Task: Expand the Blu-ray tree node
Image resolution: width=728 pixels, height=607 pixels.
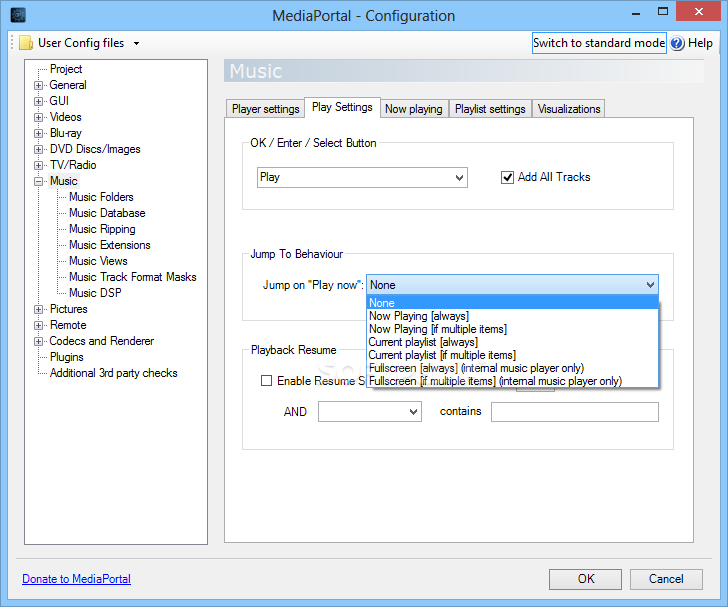Action: [x=39, y=133]
